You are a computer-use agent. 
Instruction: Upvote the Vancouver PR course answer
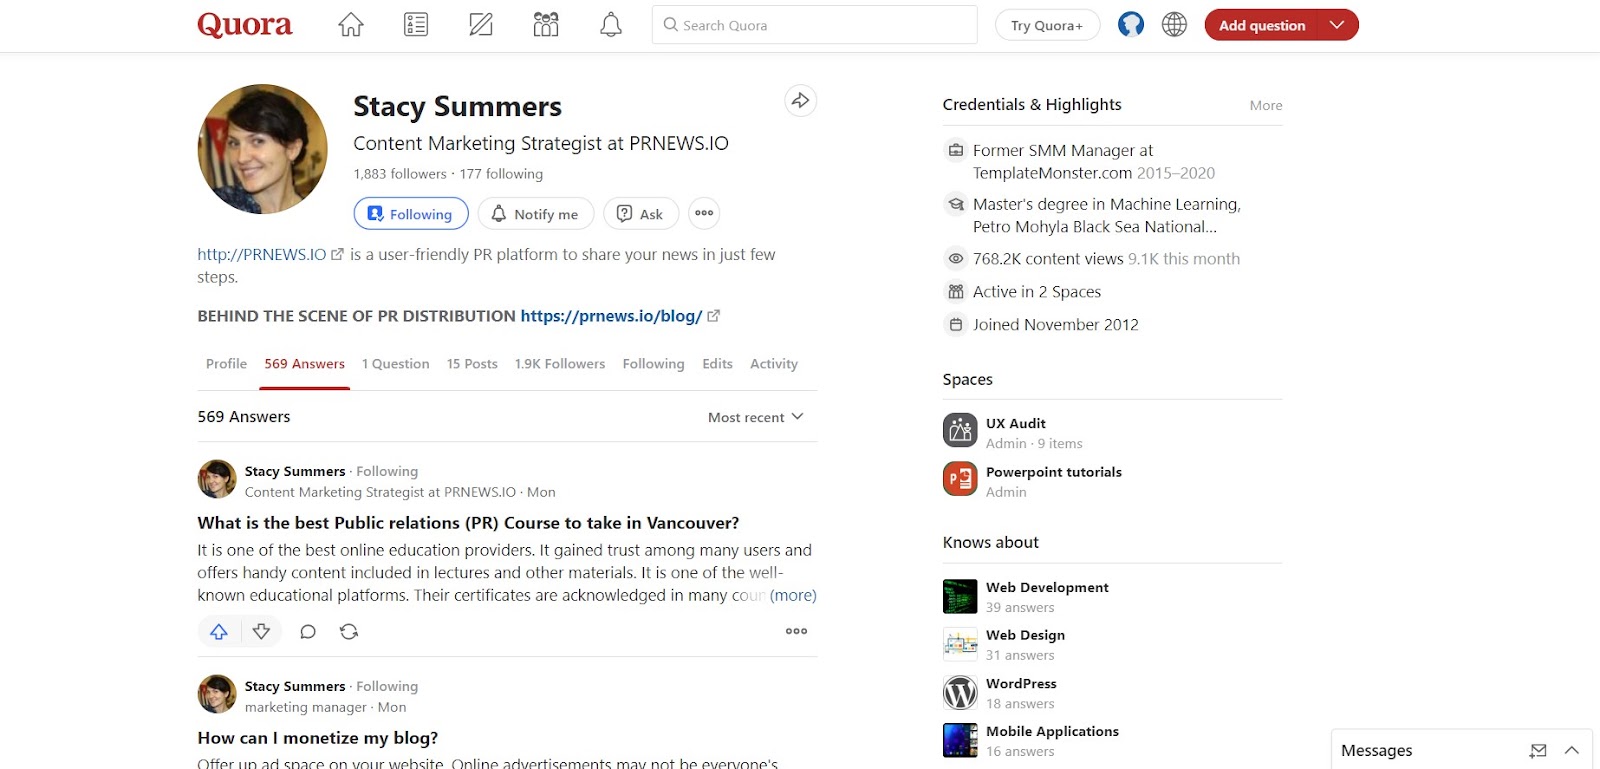click(x=219, y=632)
